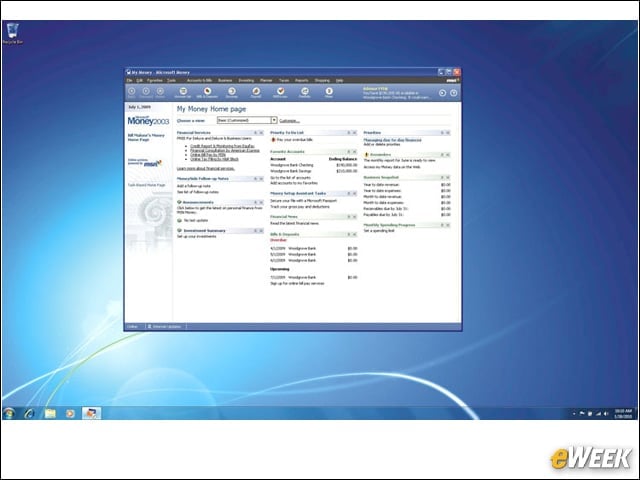Image resolution: width=640 pixels, height=480 pixels.
Task: Open Credit Report & Monitoring link
Action: [x=222, y=146]
